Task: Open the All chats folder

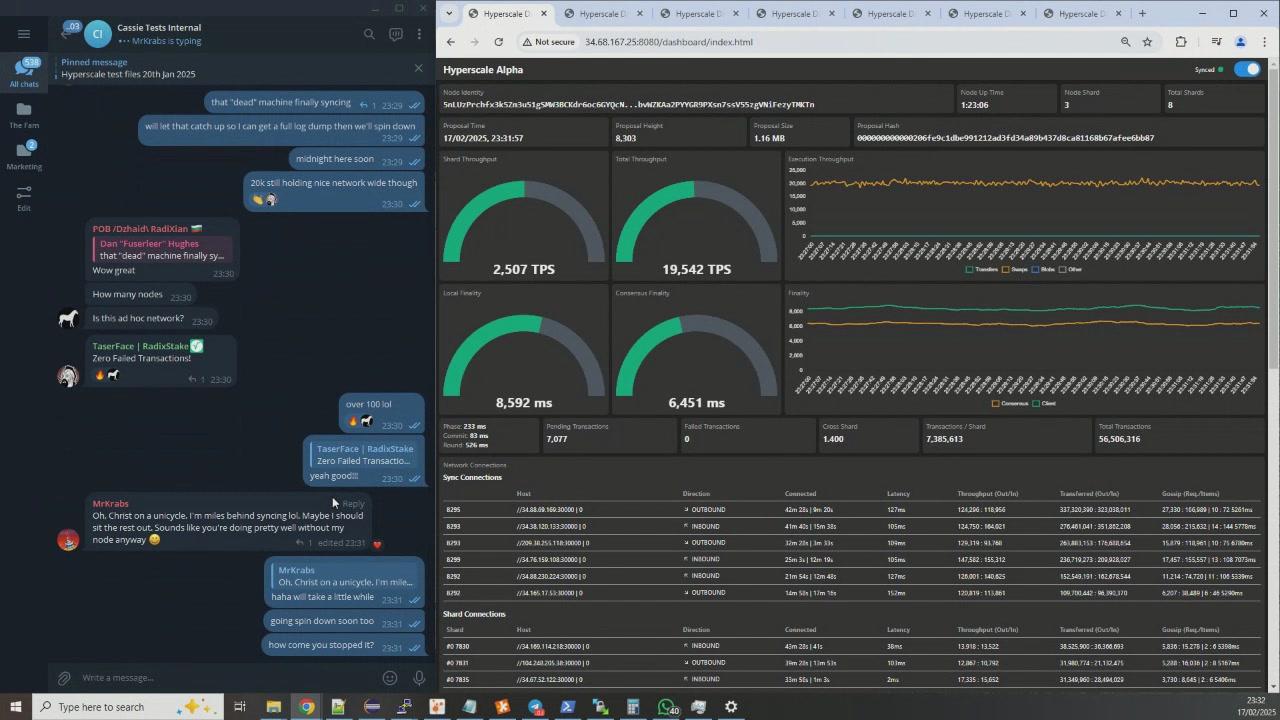Action: [24, 72]
